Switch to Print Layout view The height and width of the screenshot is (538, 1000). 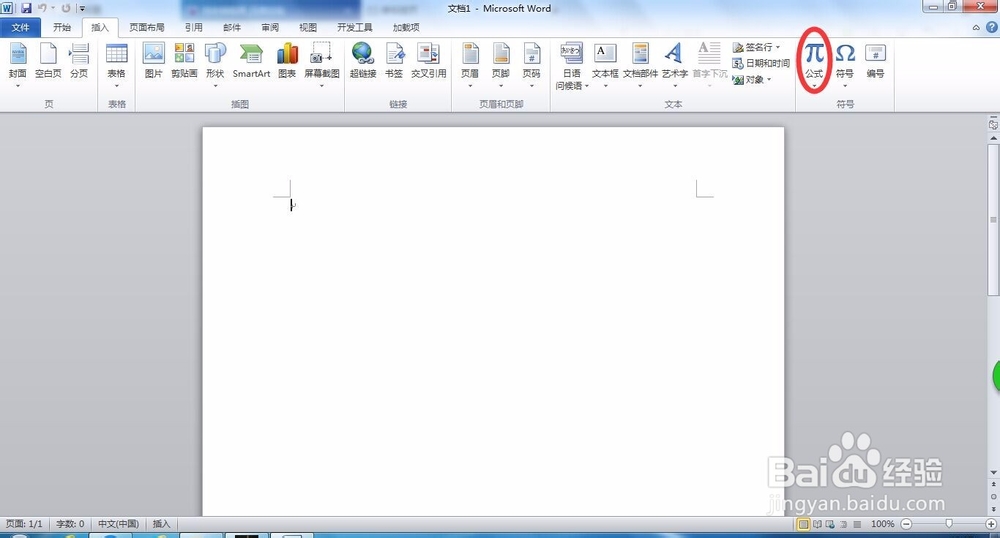coord(804,524)
